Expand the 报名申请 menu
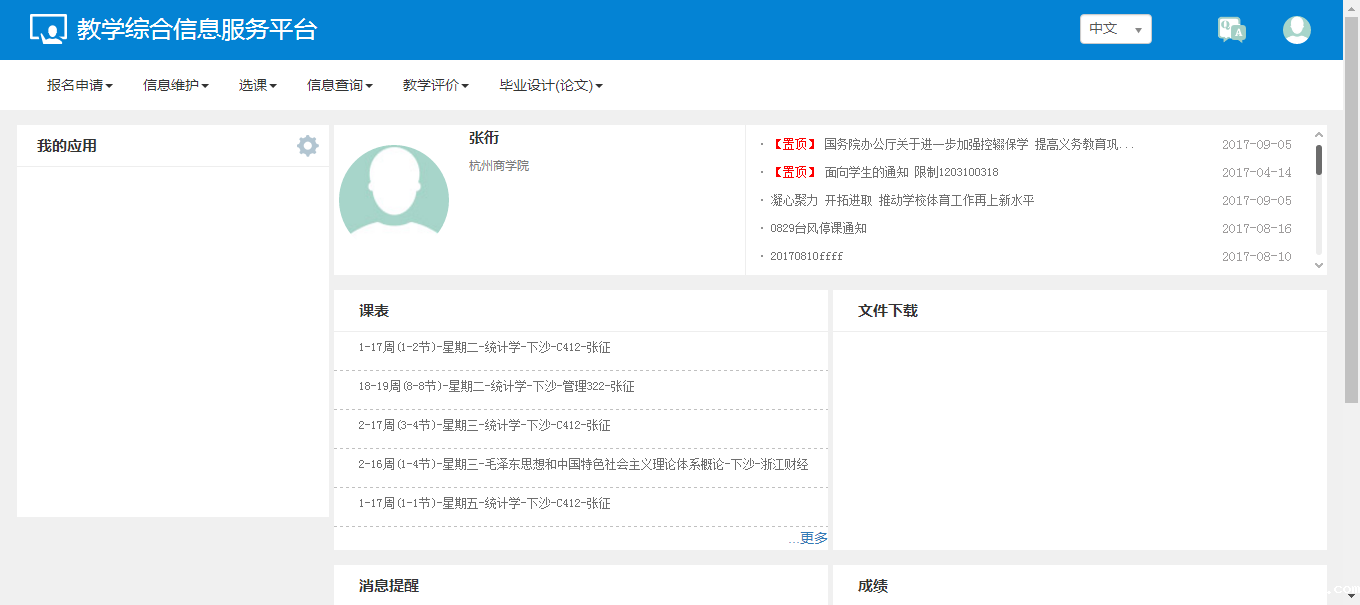Image resolution: width=1360 pixels, height=605 pixels. [x=80, y=86]
